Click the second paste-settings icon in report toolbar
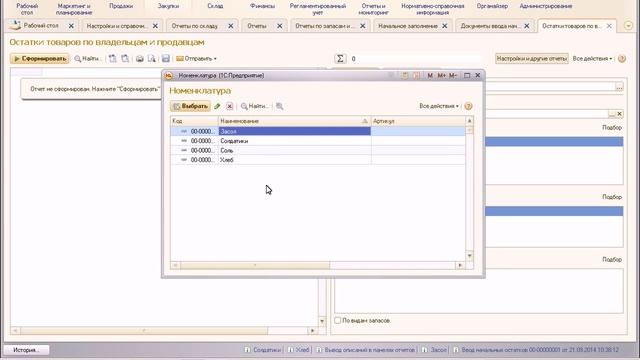 (125, 59)
